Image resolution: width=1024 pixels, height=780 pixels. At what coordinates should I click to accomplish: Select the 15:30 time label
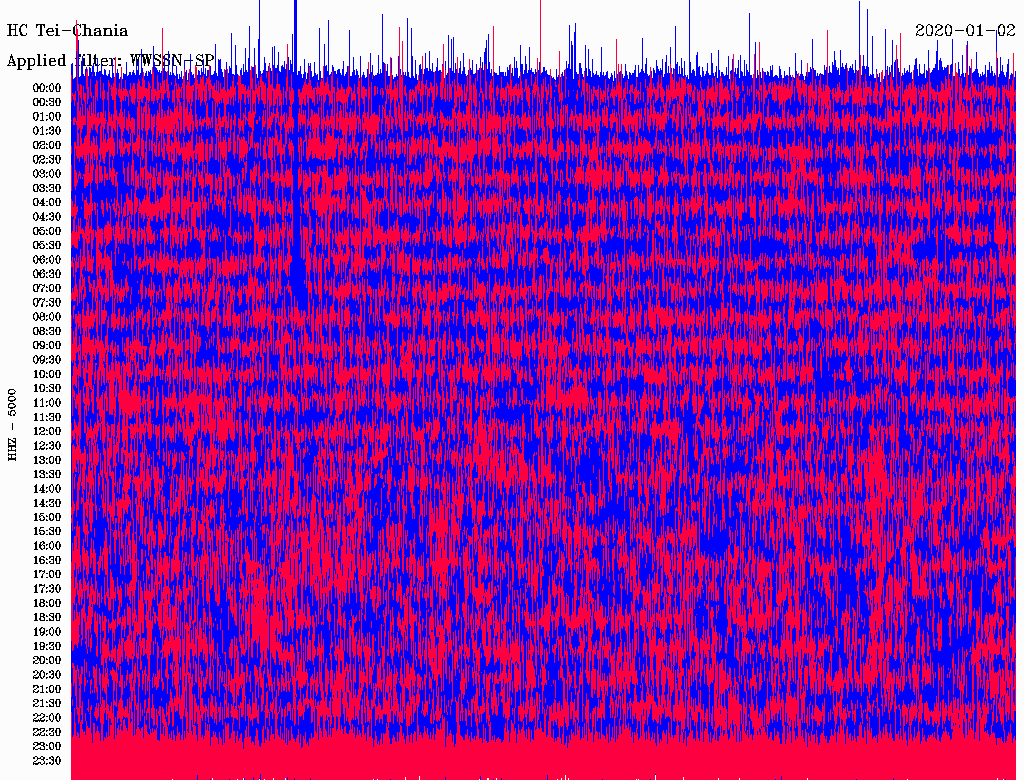tap(47, 532)
